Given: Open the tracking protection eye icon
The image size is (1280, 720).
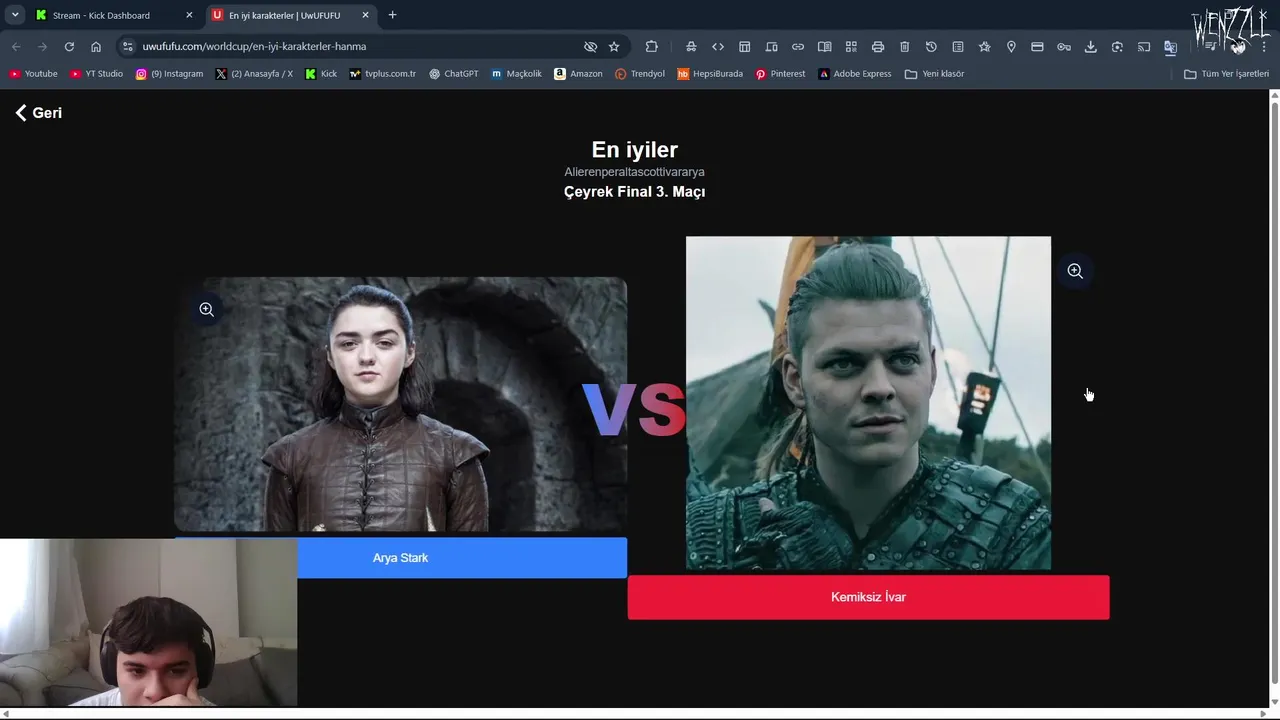Looking at the screenshot, I should tap(590, 46).
